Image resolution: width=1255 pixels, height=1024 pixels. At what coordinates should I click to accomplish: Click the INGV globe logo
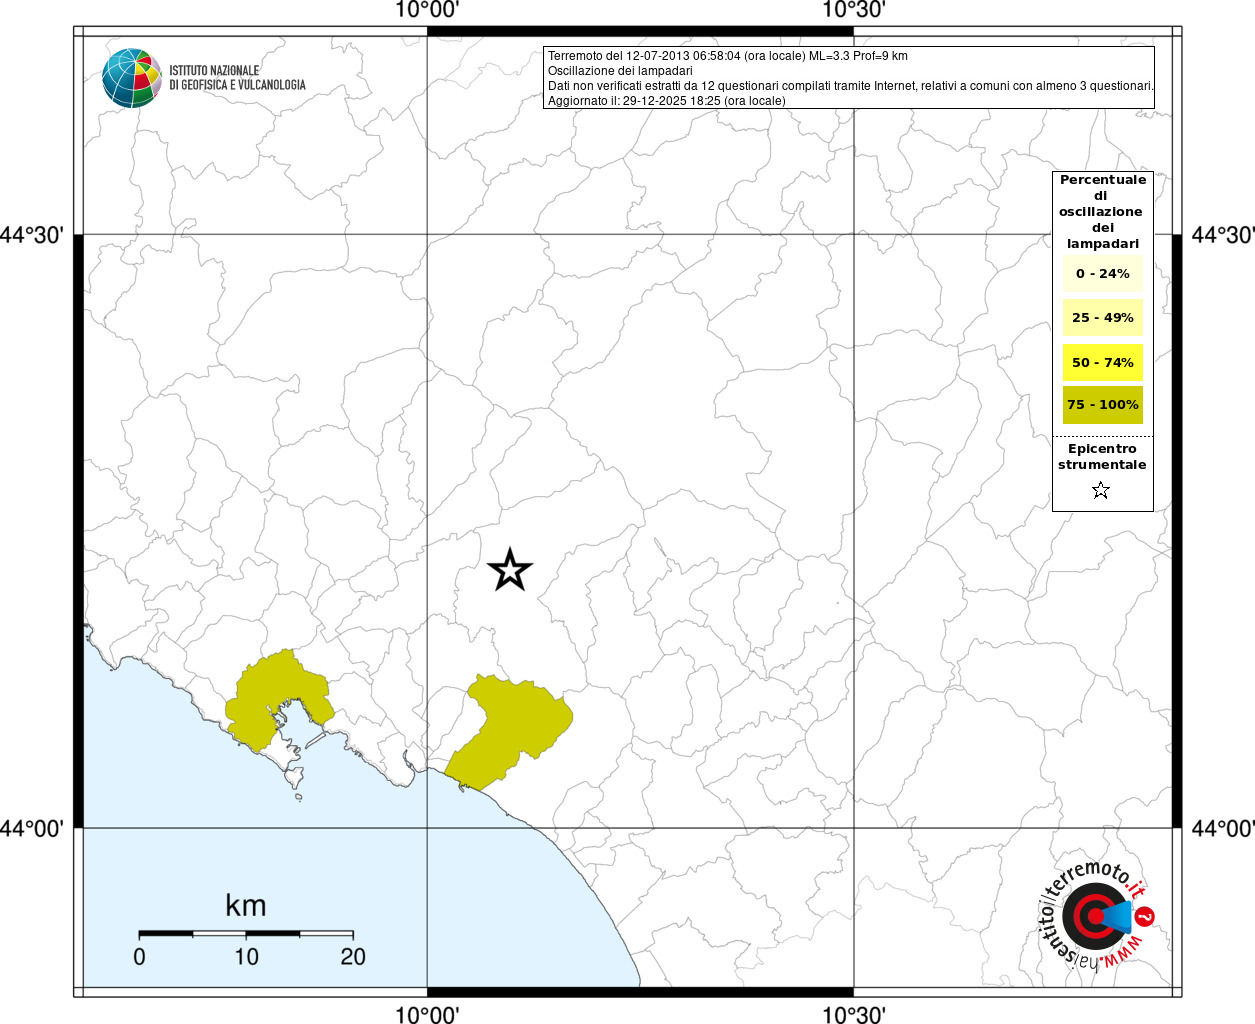coord(132,78)
